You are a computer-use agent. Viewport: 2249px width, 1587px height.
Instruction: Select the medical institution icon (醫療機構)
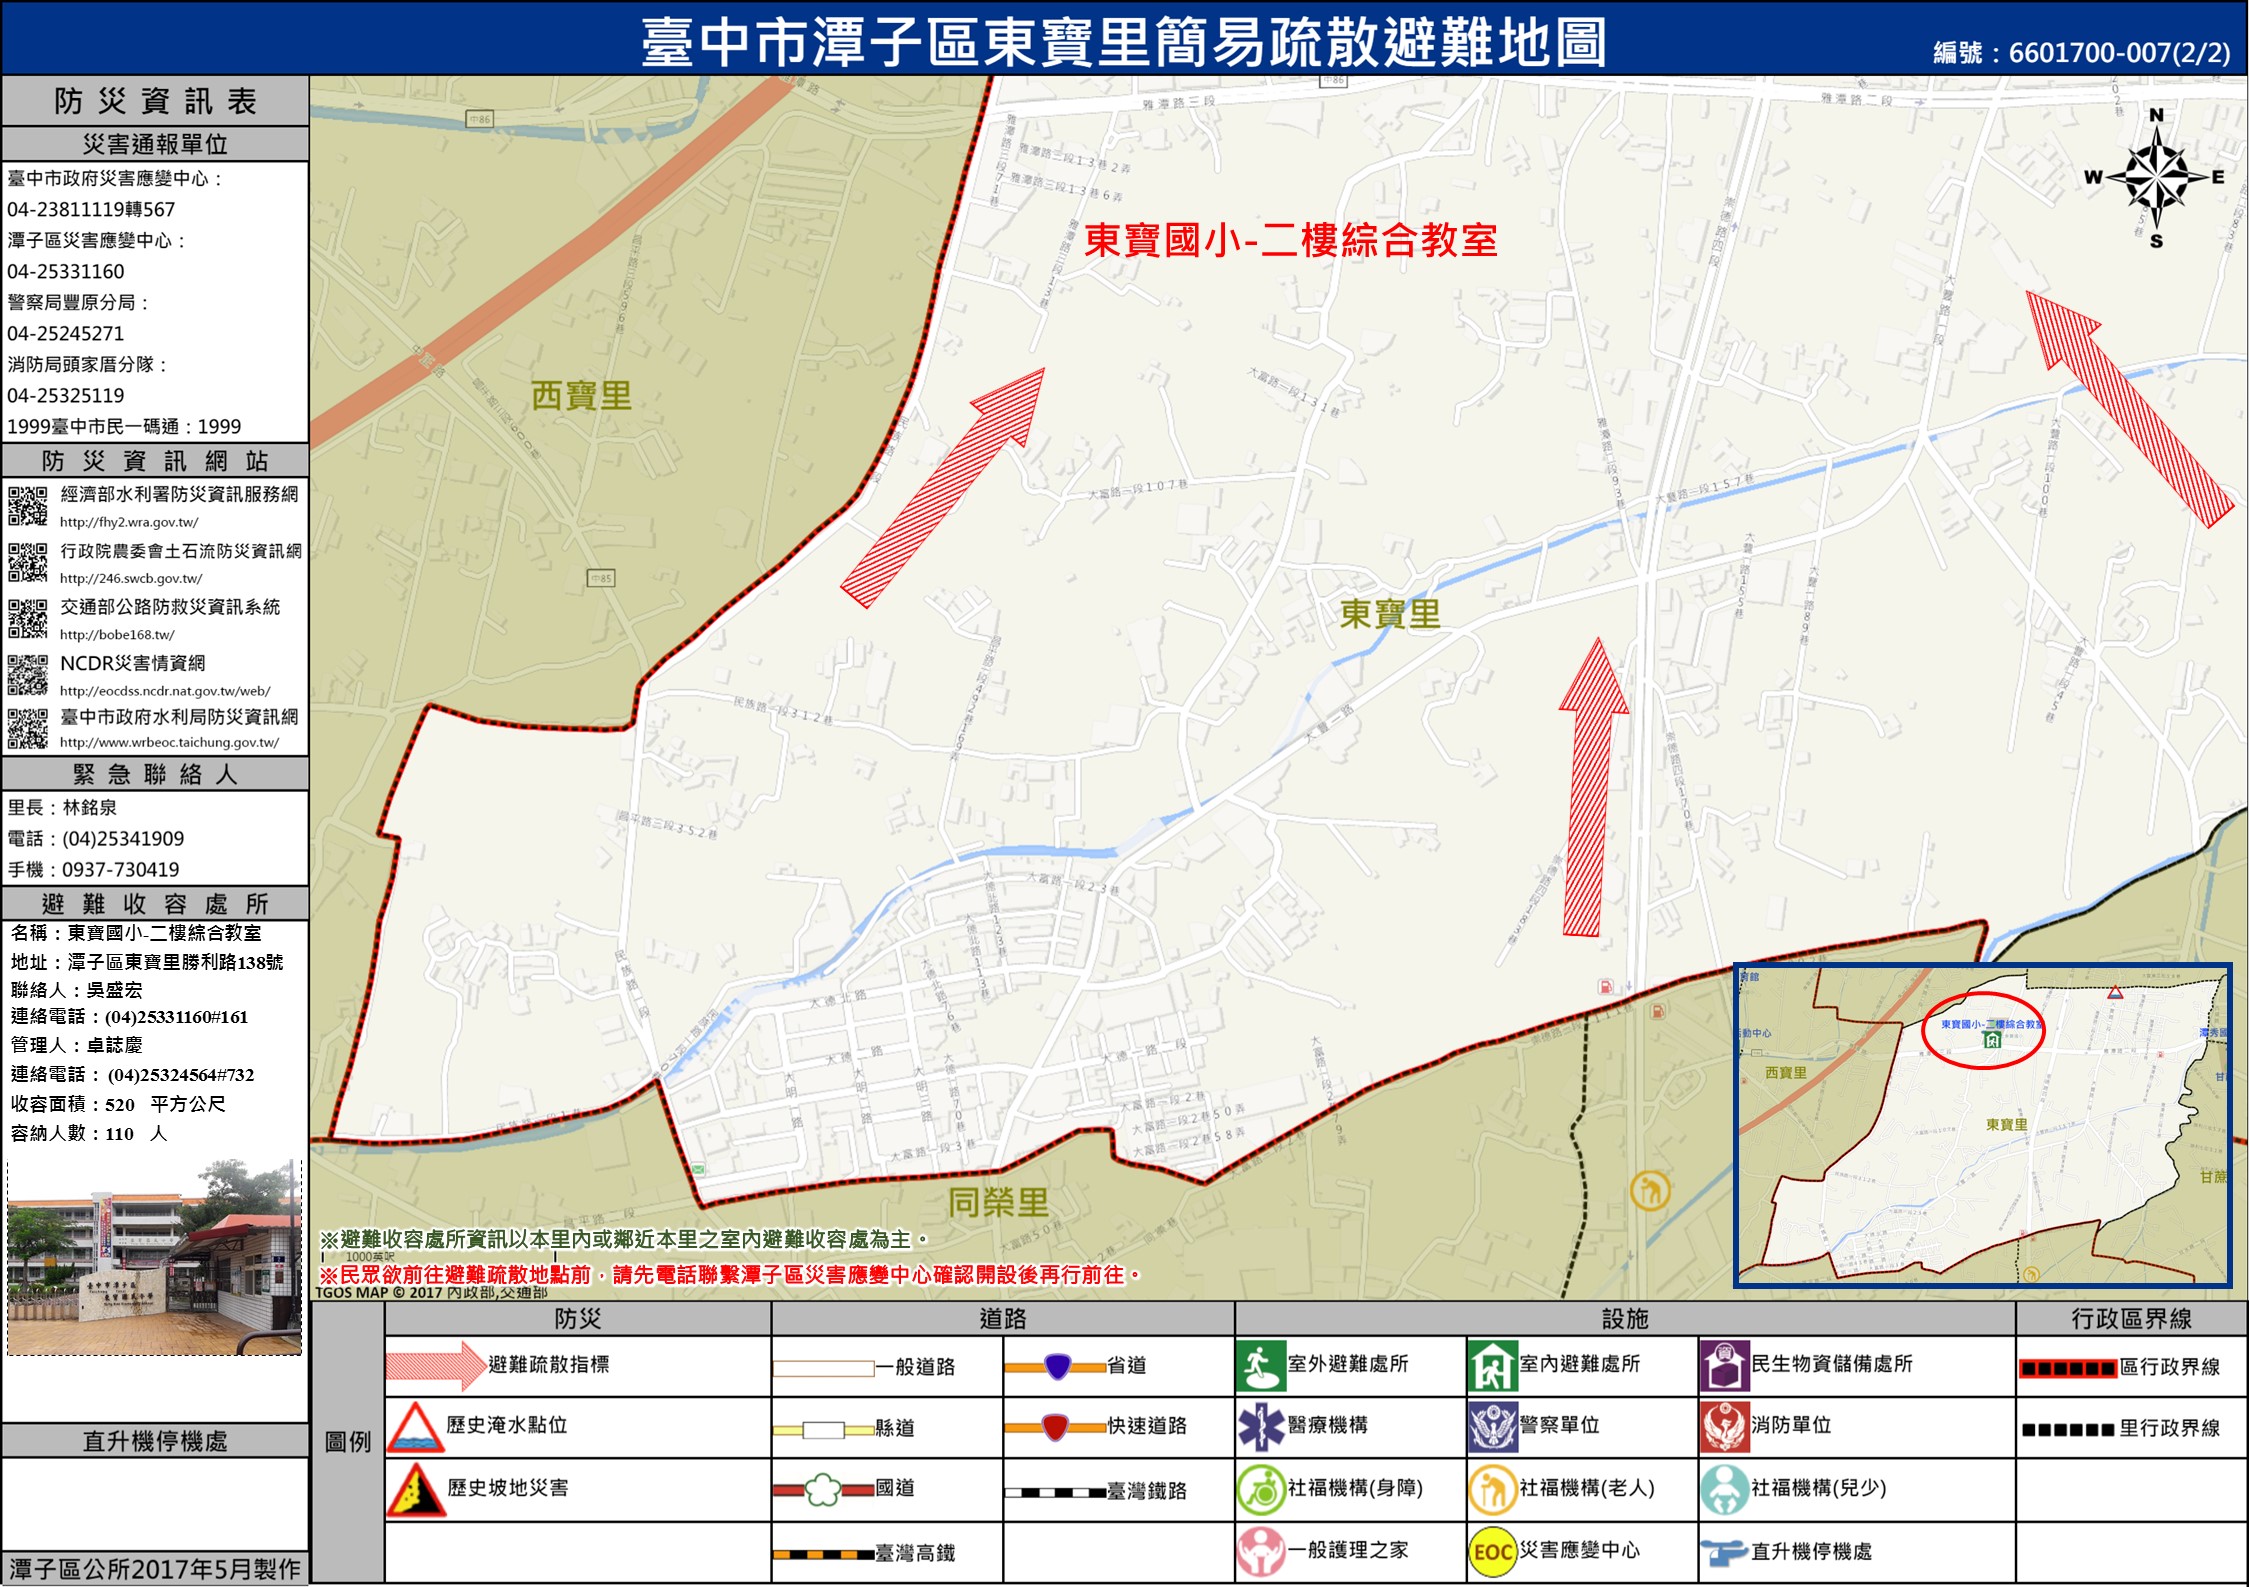tap(1260, 1426)
